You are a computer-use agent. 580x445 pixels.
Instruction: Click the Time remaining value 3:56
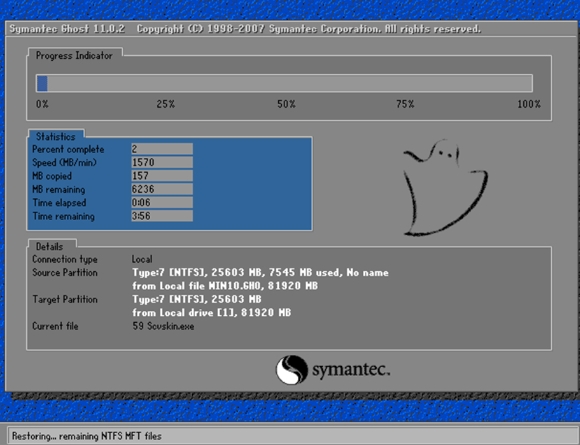tap(162, 216)
